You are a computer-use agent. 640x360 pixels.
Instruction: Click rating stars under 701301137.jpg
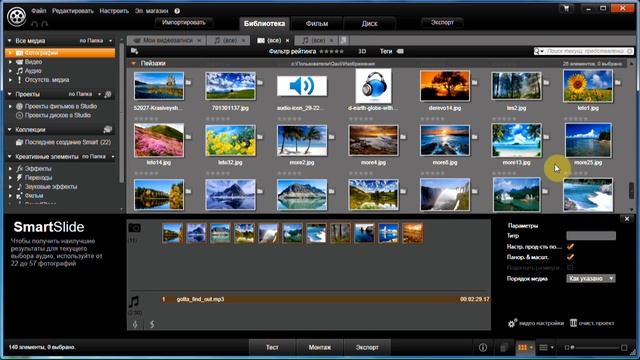[x=218, y=119]
